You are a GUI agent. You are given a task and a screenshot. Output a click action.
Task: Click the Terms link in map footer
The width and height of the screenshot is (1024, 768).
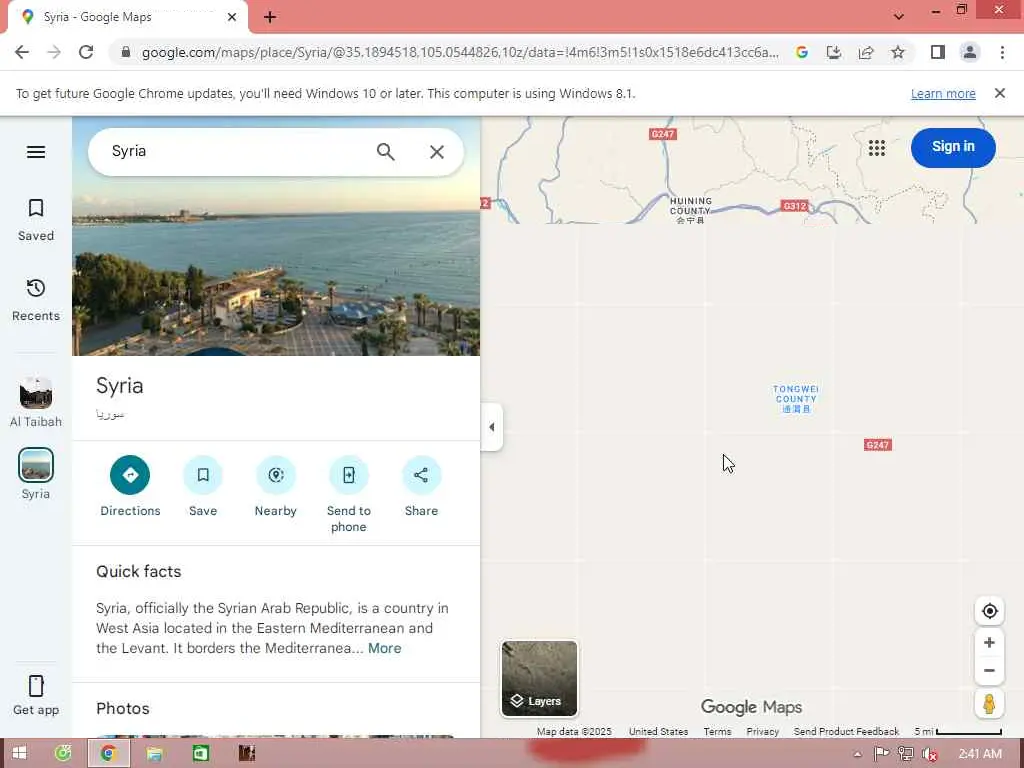point(717,732)
